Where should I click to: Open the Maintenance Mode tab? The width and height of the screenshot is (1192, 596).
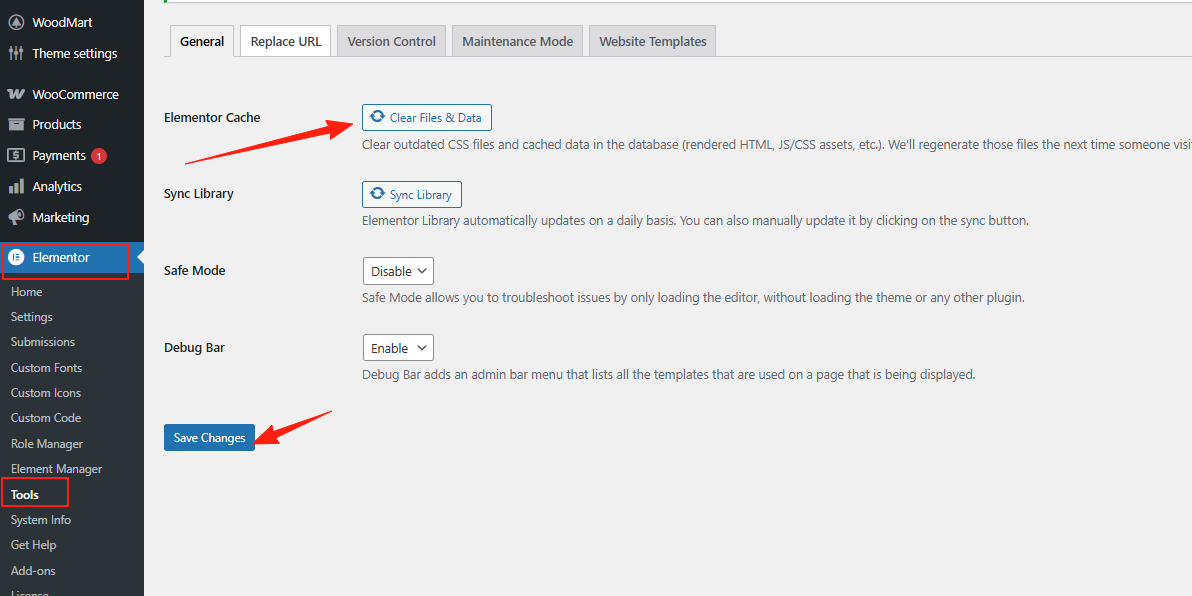click(517, 41)
